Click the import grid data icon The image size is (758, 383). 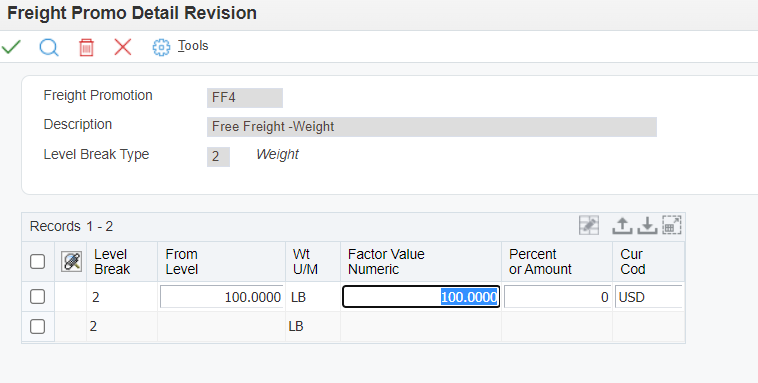click(647, 225)
